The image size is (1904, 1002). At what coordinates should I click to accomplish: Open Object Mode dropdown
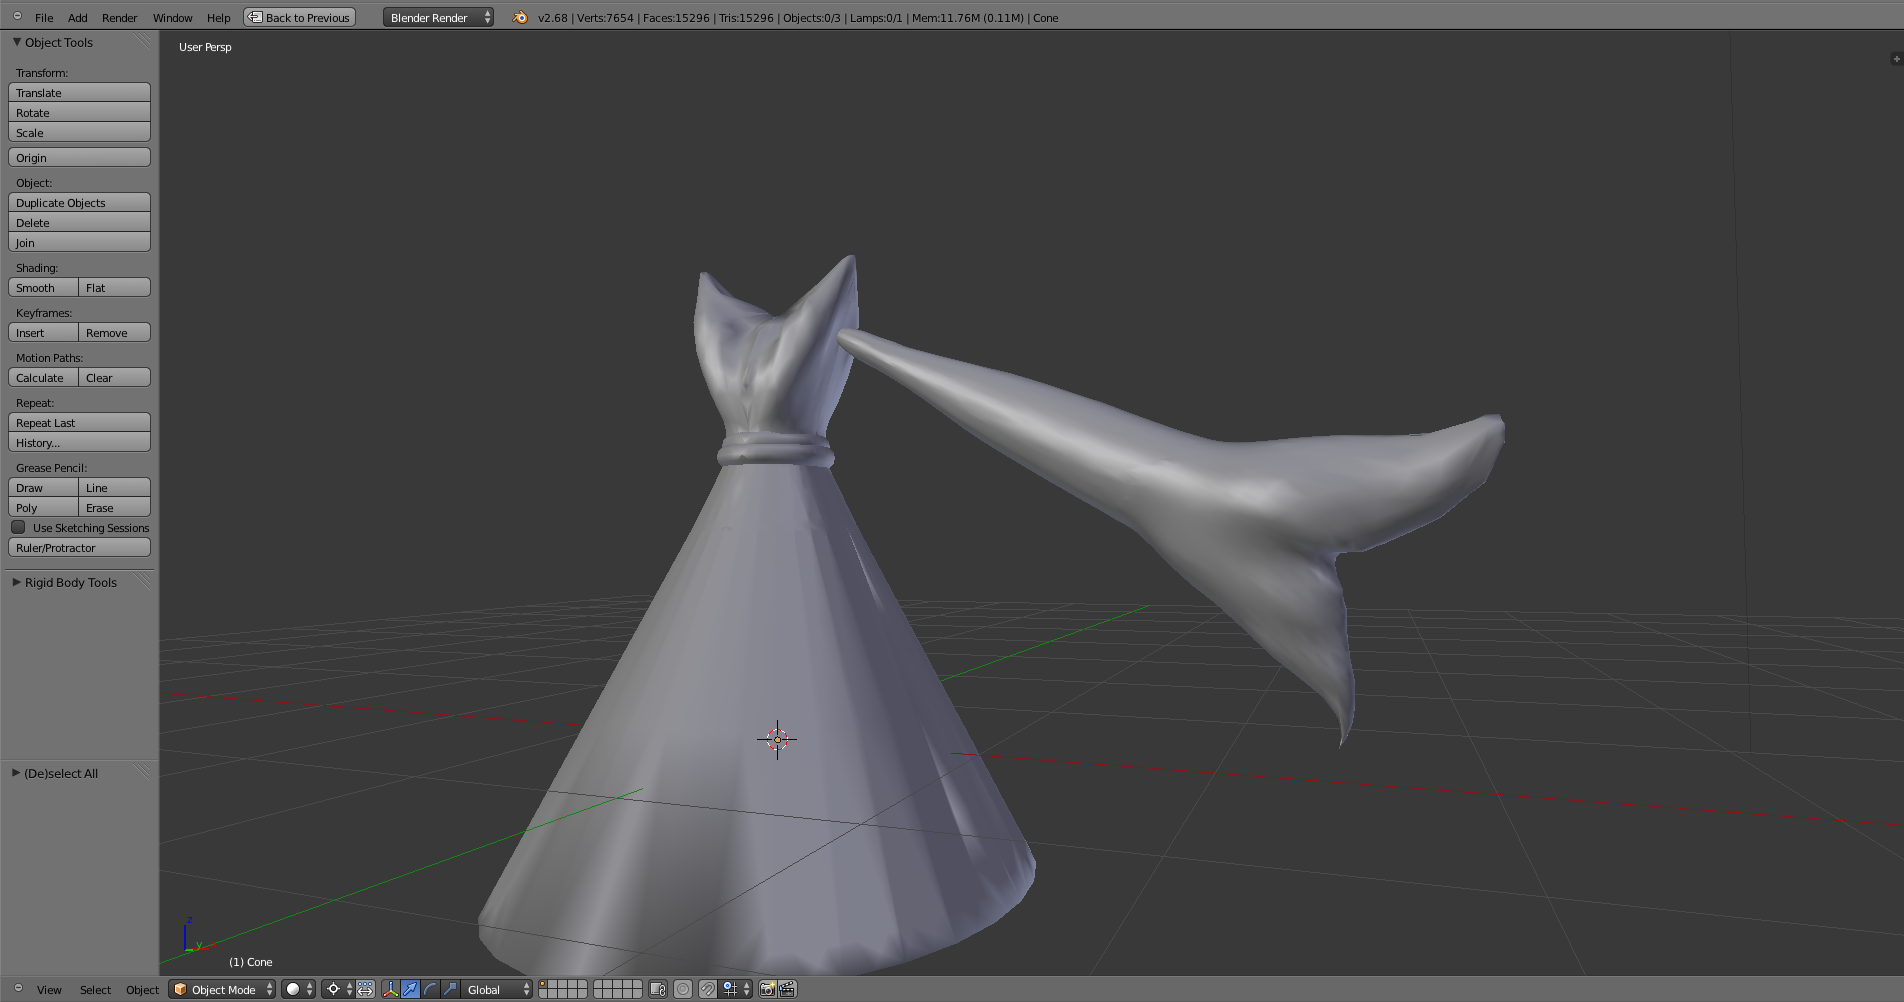[x=222, y=989]
